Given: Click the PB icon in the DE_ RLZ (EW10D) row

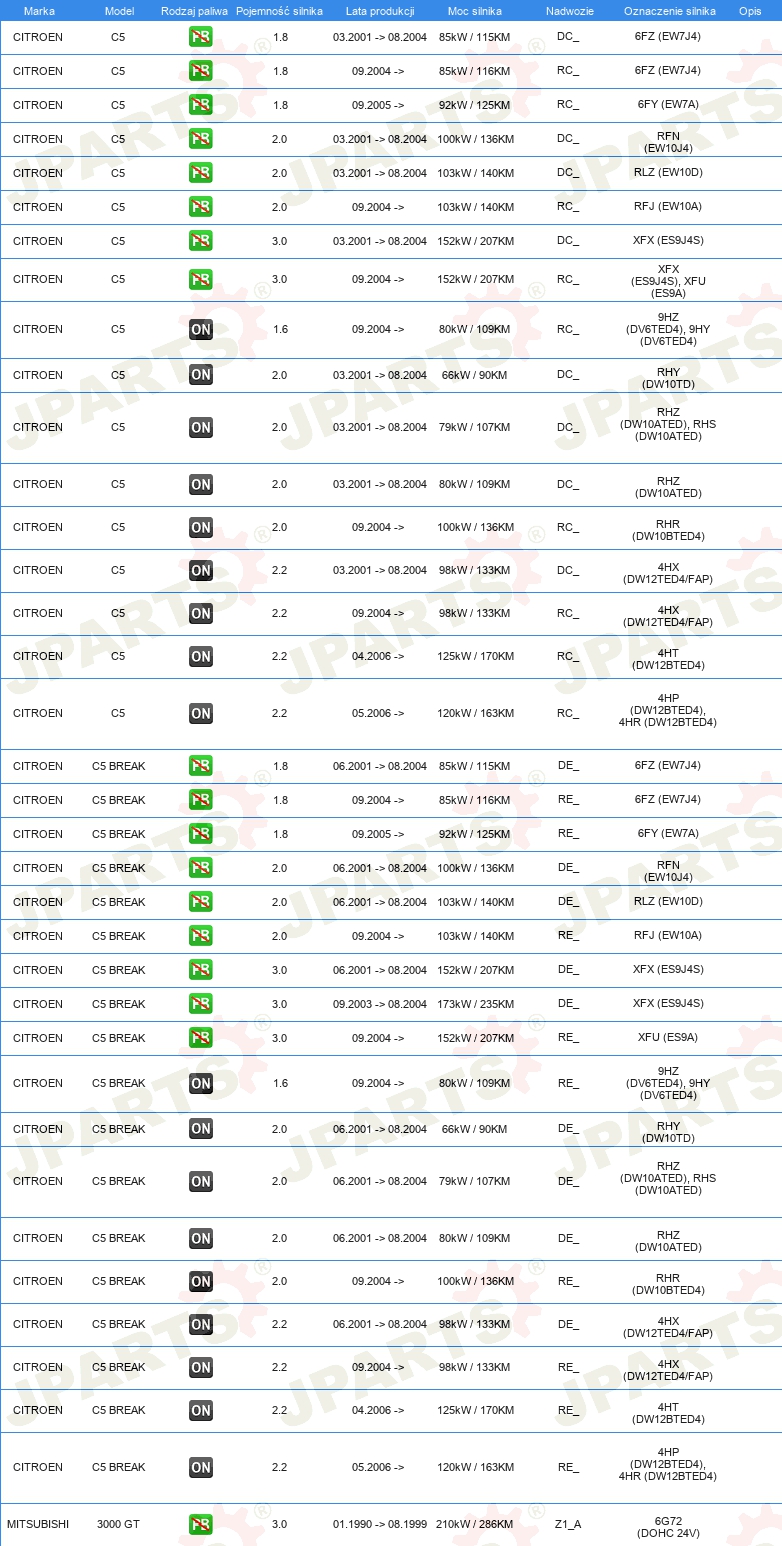Looking at the screenshot, I should tap(200, 902).
